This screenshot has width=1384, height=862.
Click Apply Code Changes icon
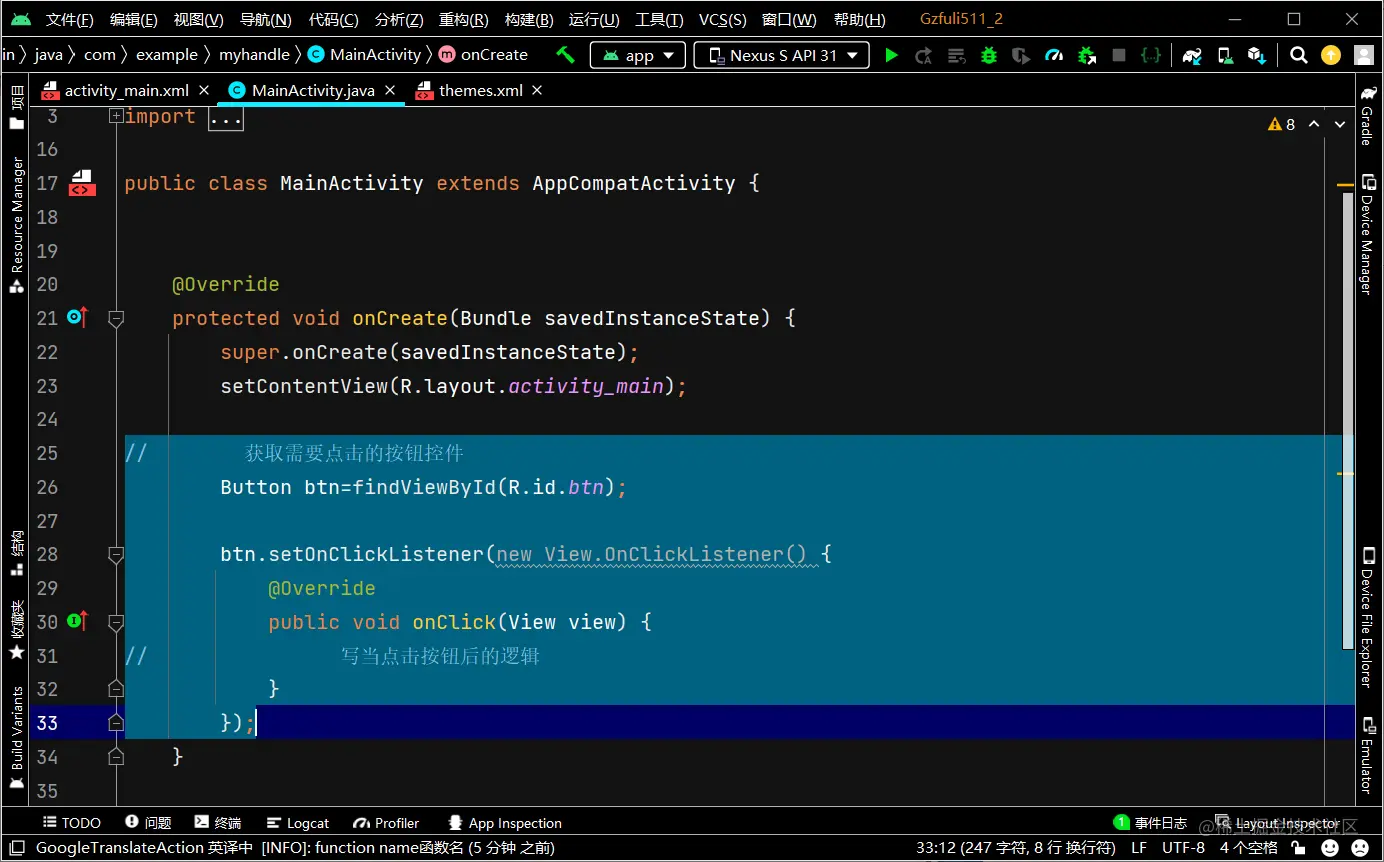point(957,55)
